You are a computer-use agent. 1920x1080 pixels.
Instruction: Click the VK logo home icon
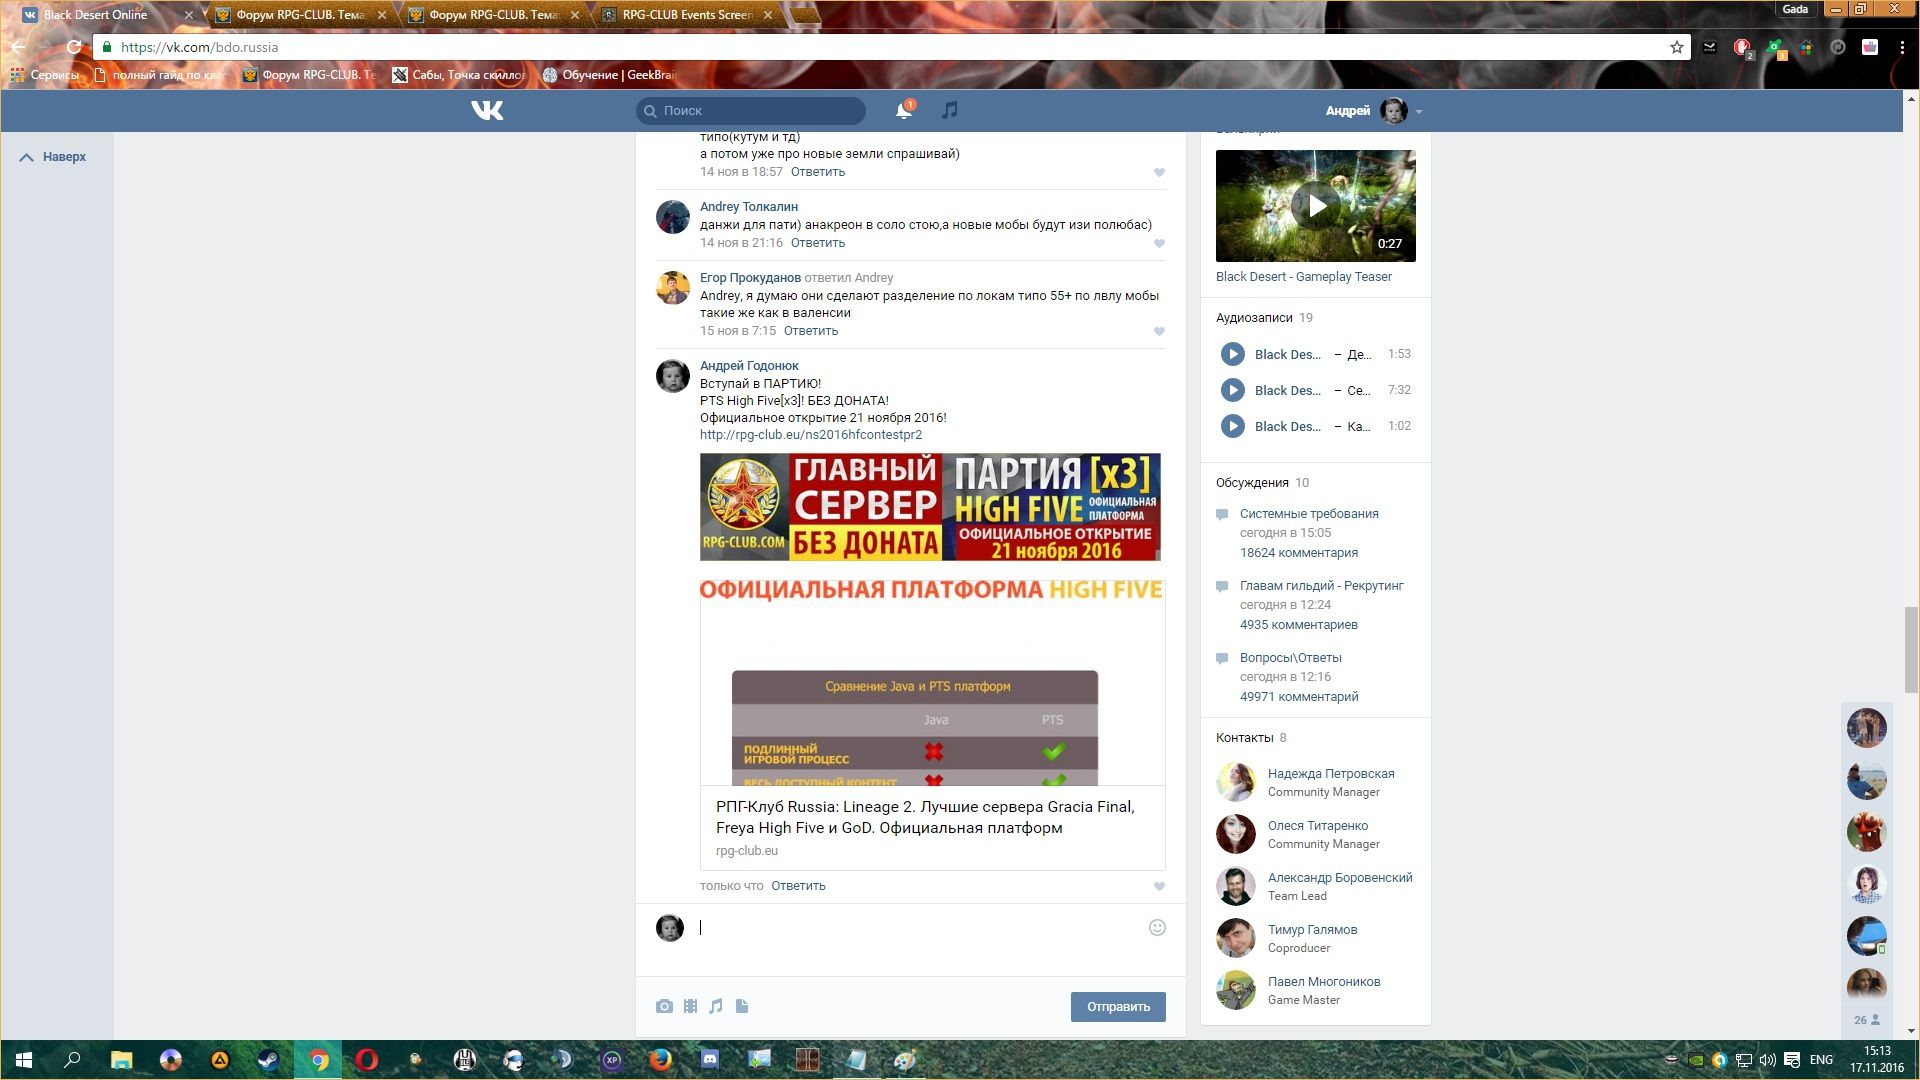click(x=487, y=110)
